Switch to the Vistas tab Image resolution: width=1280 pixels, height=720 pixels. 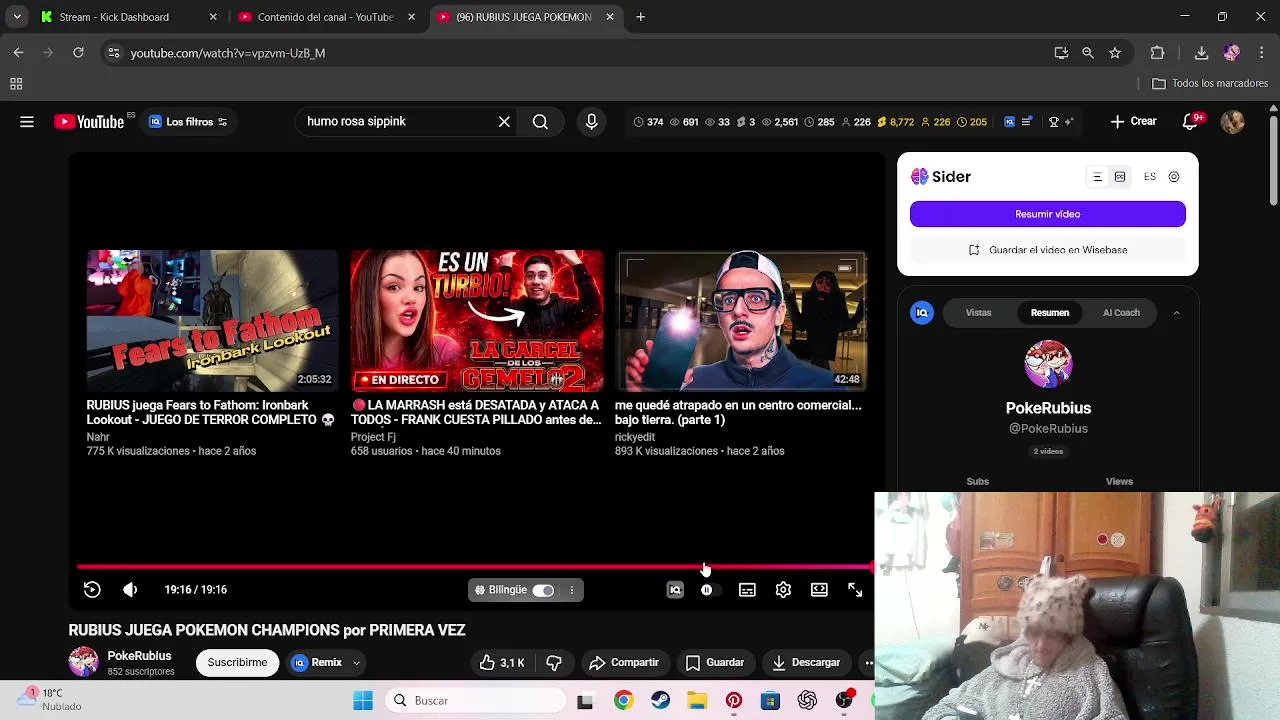979,313
